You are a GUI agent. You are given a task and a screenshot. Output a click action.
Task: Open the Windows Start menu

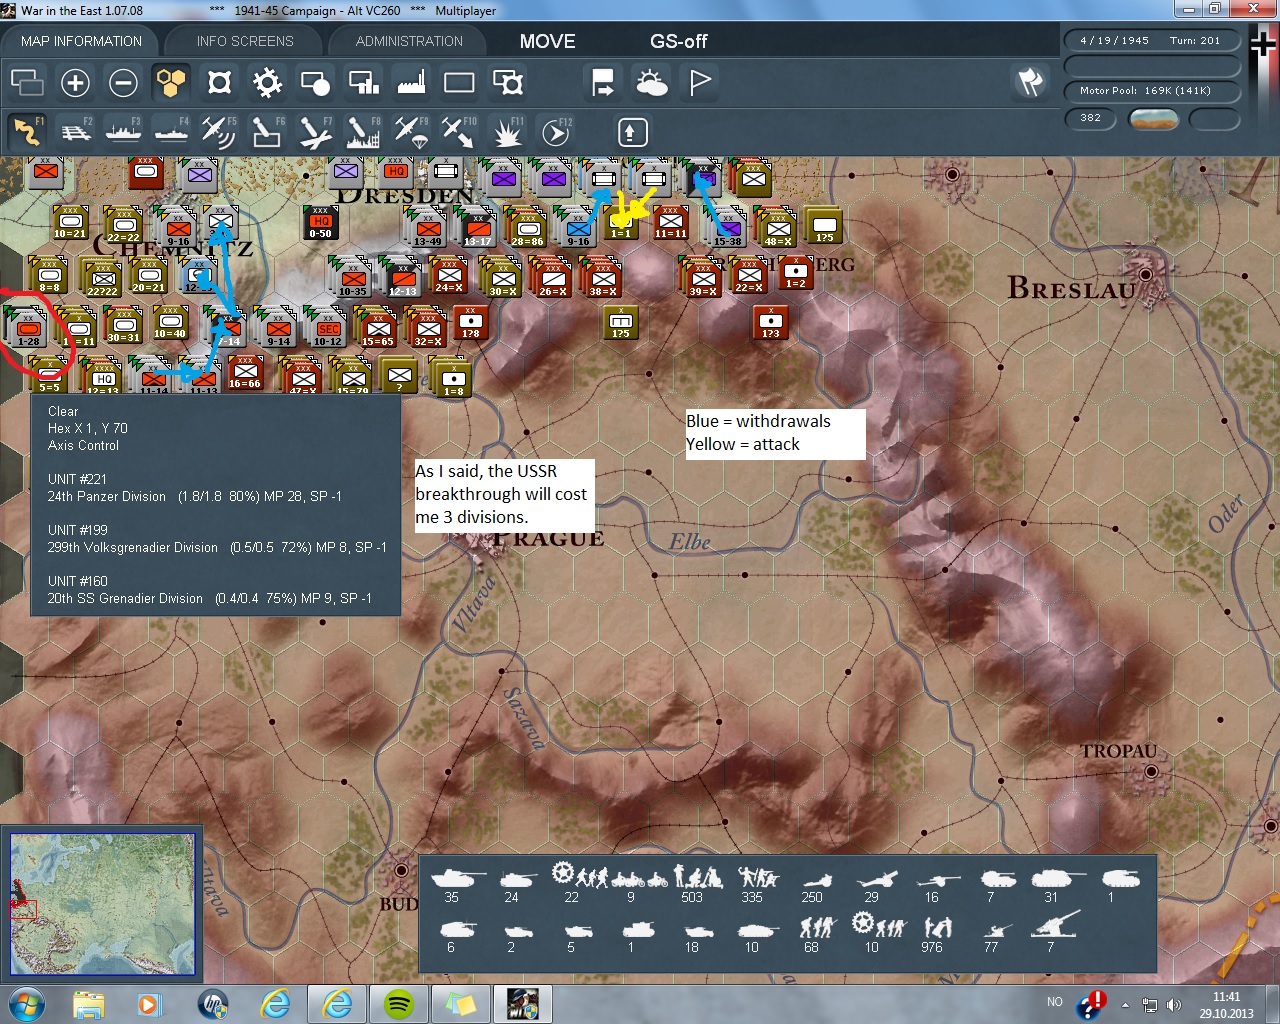[27, 1004]
